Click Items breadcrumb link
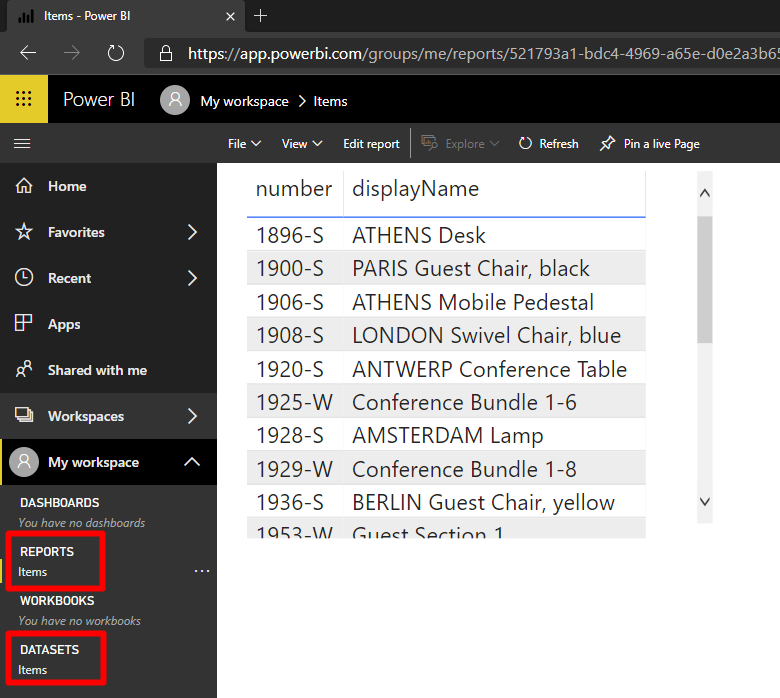The width and height of the screenshot is (780, 698). pyautogui.click(x=330, y=101)
